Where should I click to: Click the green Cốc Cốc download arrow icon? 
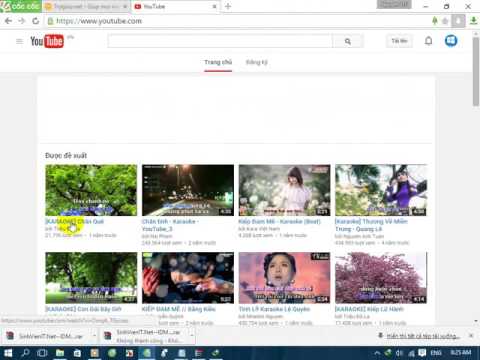(473, 21)
